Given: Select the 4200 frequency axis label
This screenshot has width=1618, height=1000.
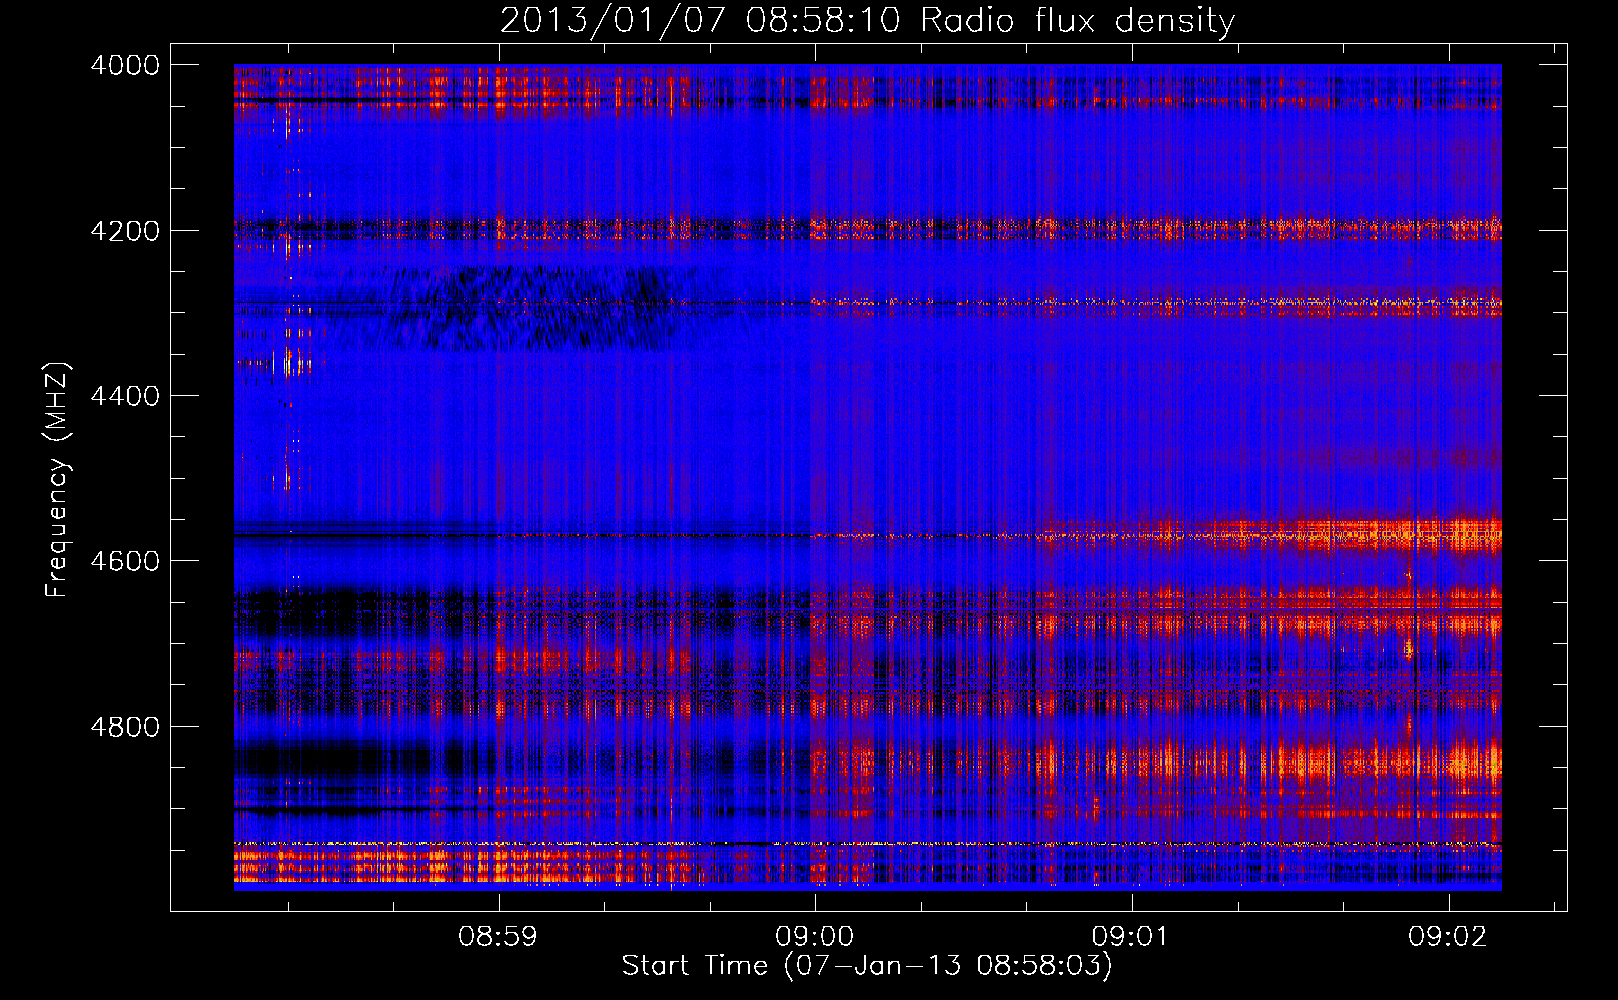Looking at the screenshot, I should tap(125, 231).
